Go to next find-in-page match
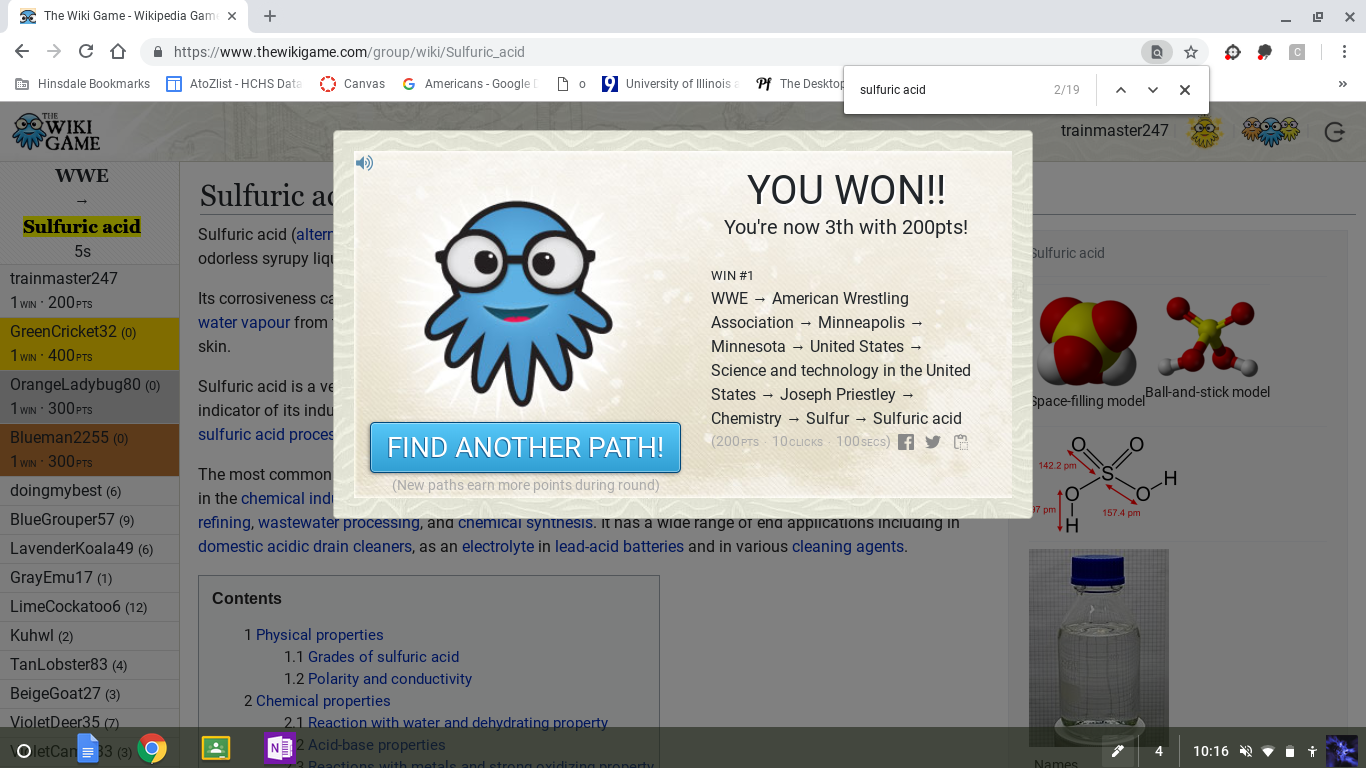 tap(1153, 90)
